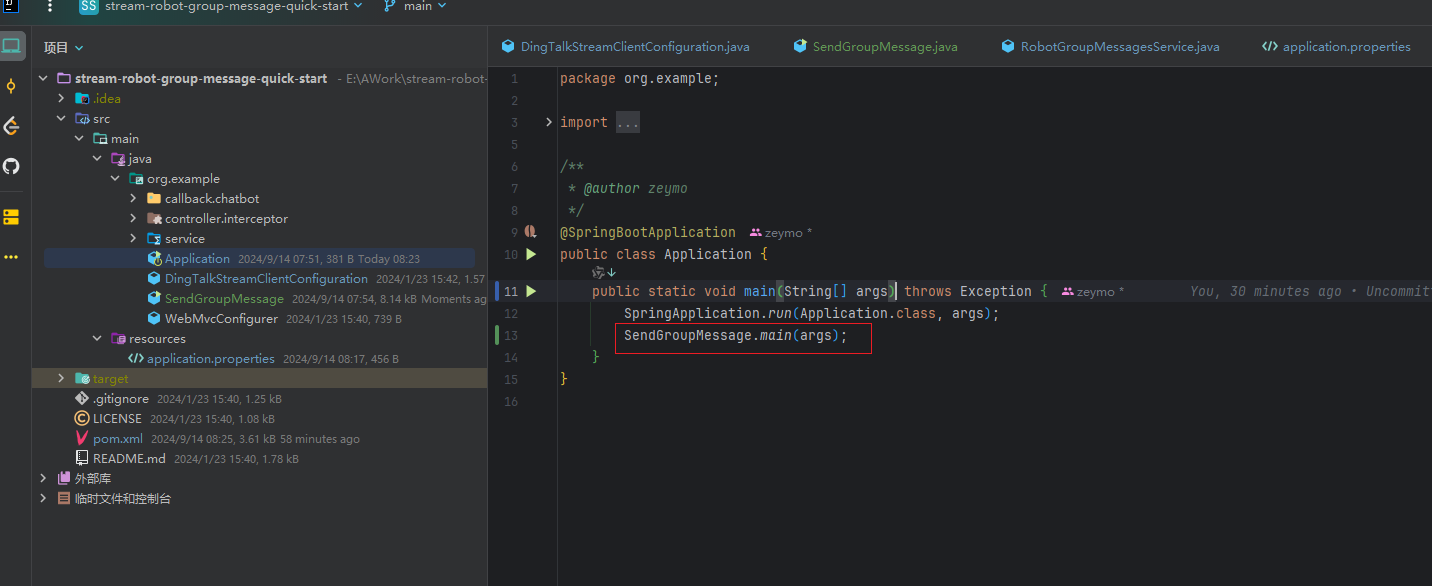
Task: Click line number 12 in gutter
Action: point(512,314)
